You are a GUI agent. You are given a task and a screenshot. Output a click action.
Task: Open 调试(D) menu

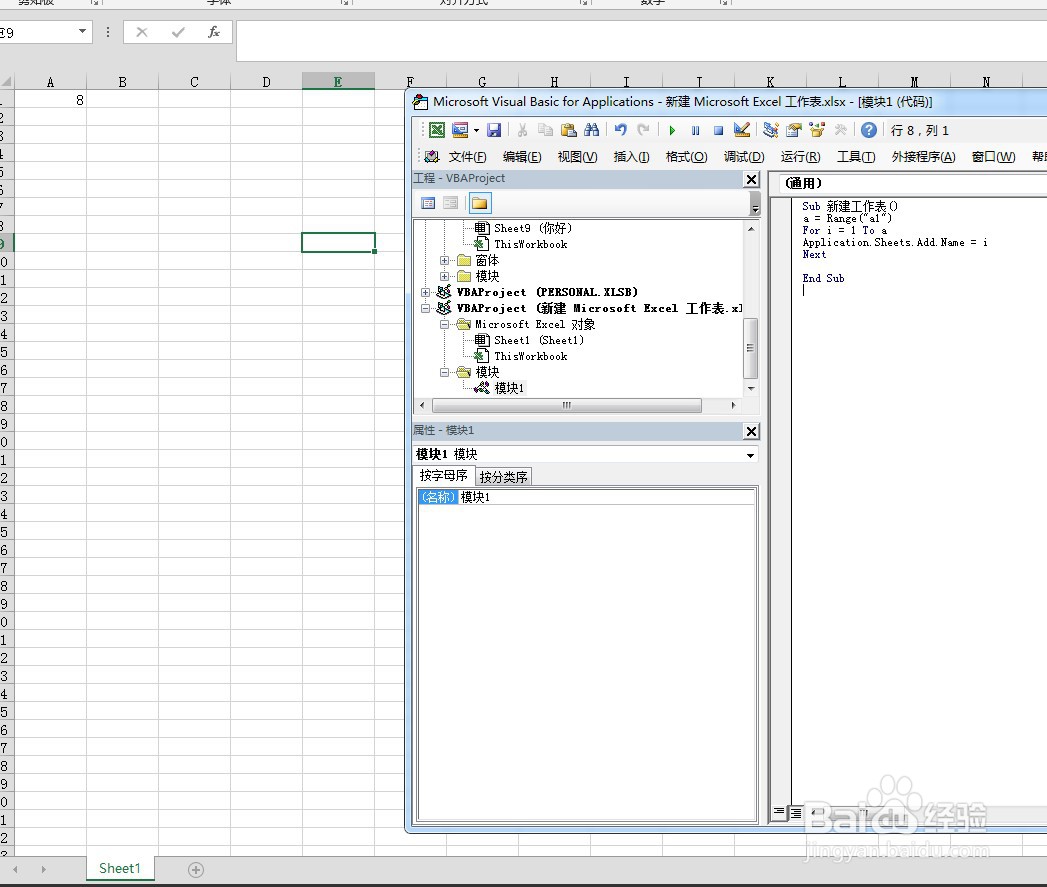click(744, 157)
